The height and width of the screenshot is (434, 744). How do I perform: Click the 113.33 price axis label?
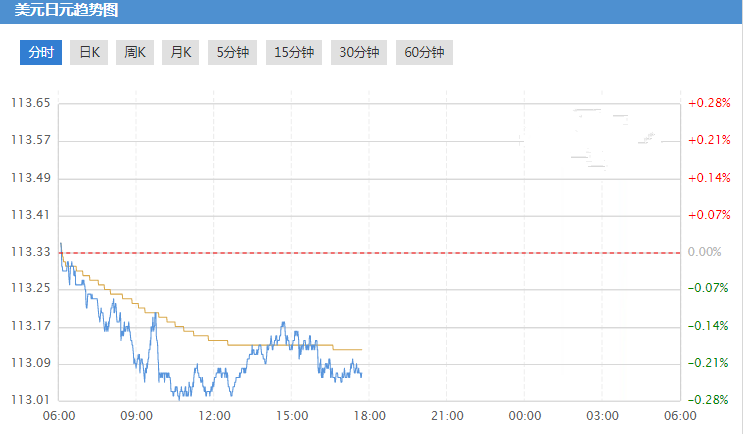pos(30,252)
